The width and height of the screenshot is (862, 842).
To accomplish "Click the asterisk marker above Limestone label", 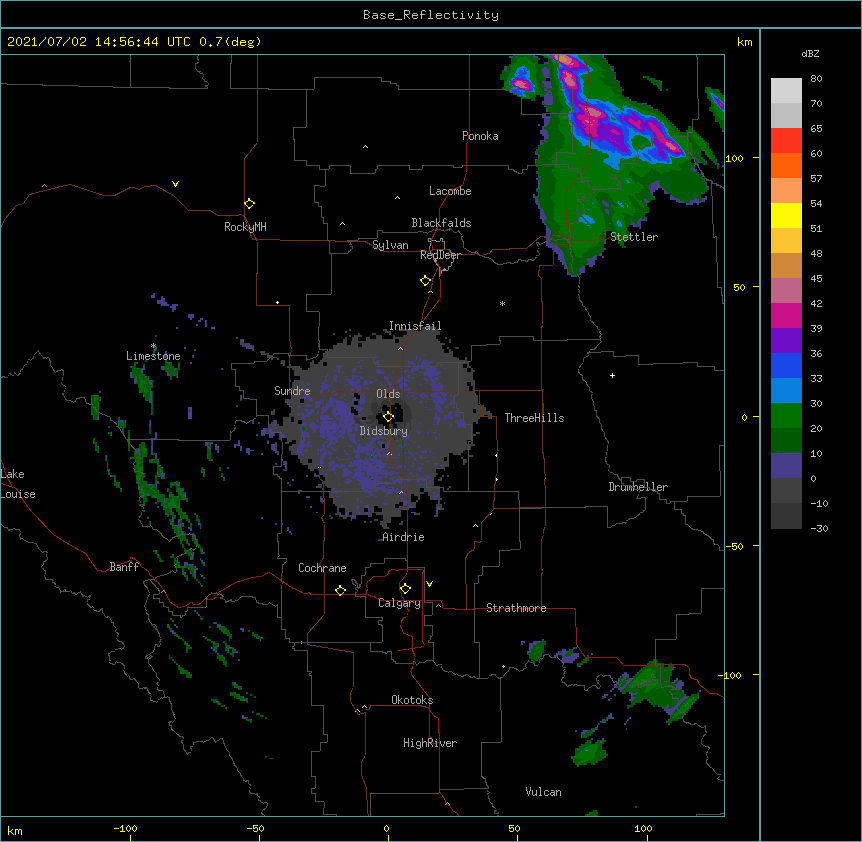I will (x=154, y=346).
